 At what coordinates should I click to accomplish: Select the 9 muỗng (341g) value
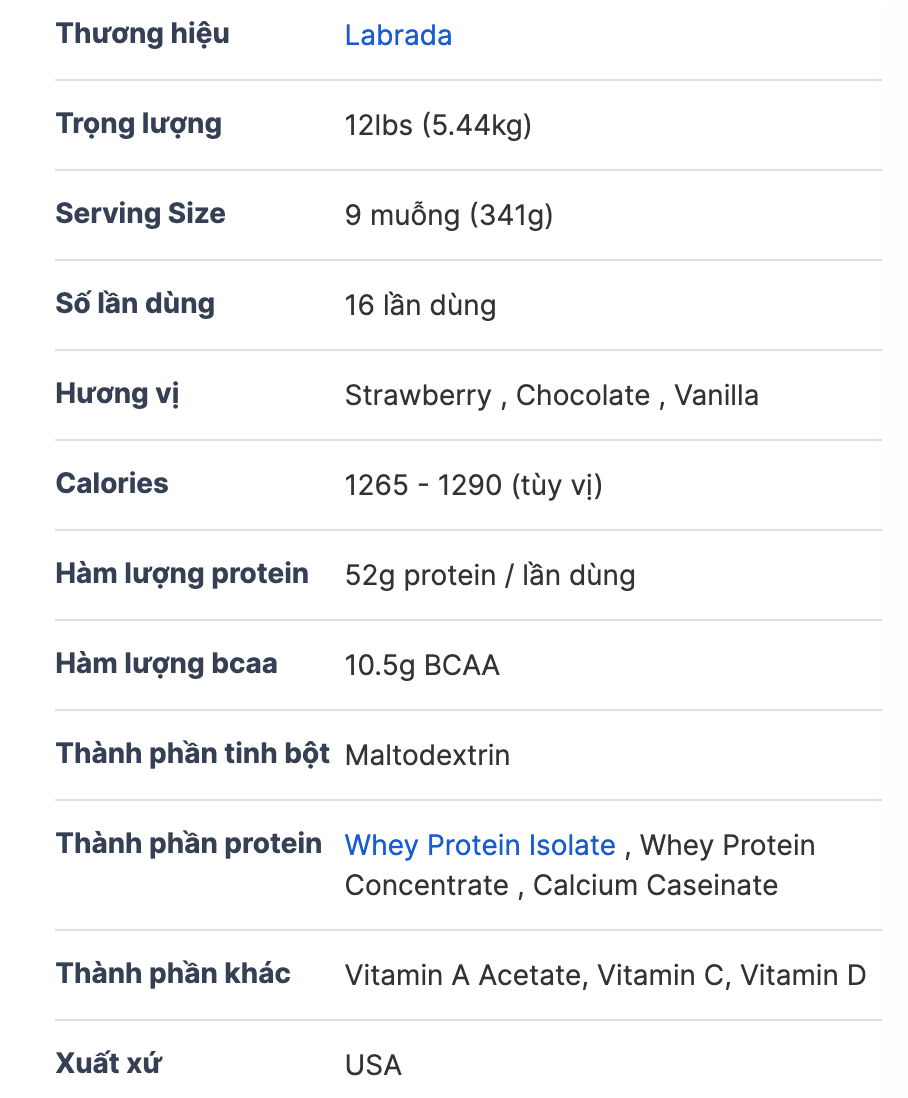449,216
